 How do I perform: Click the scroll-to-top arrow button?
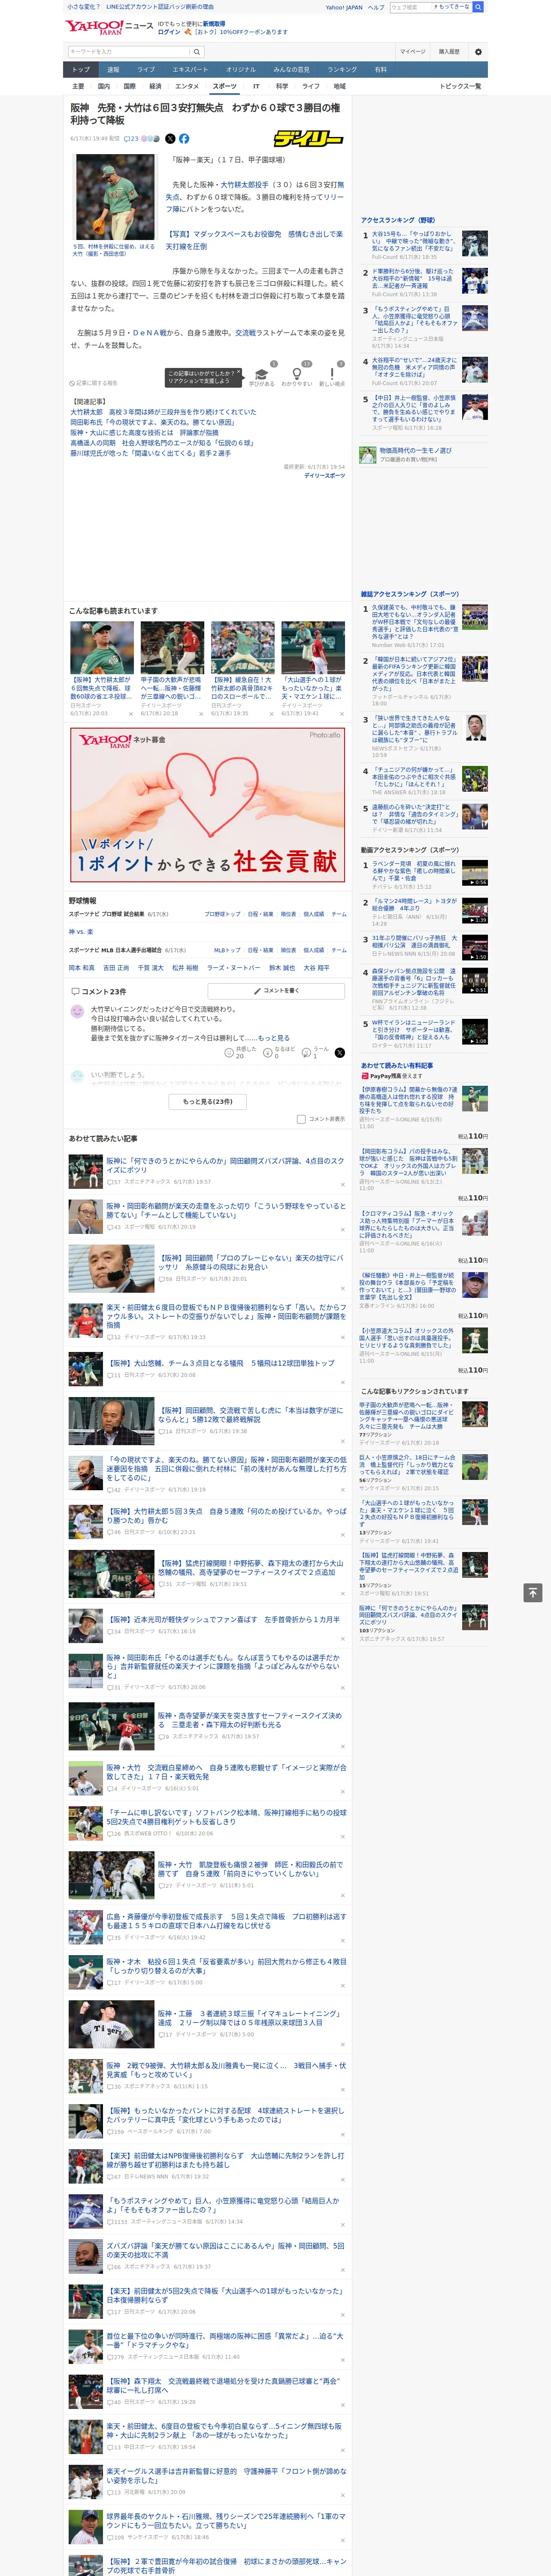533,1592
